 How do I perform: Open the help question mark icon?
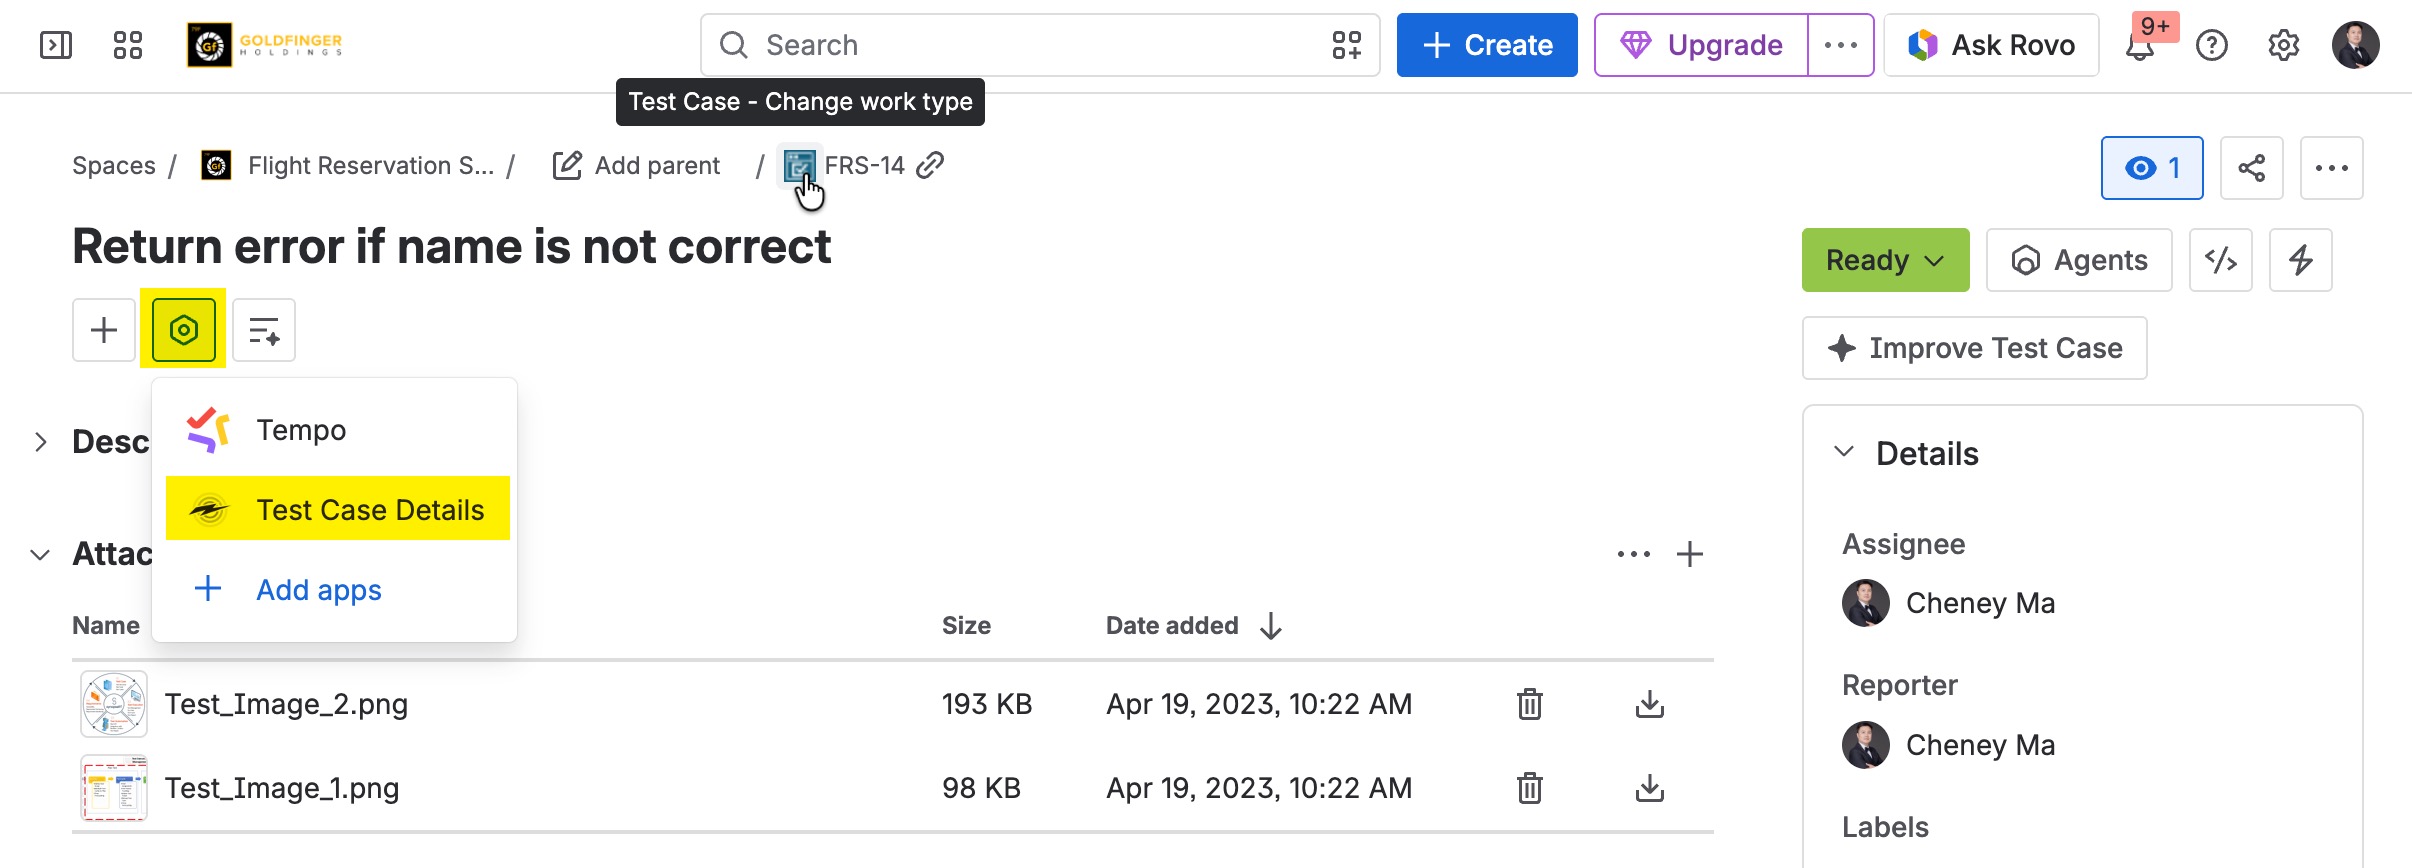[x=2212, y=45]
